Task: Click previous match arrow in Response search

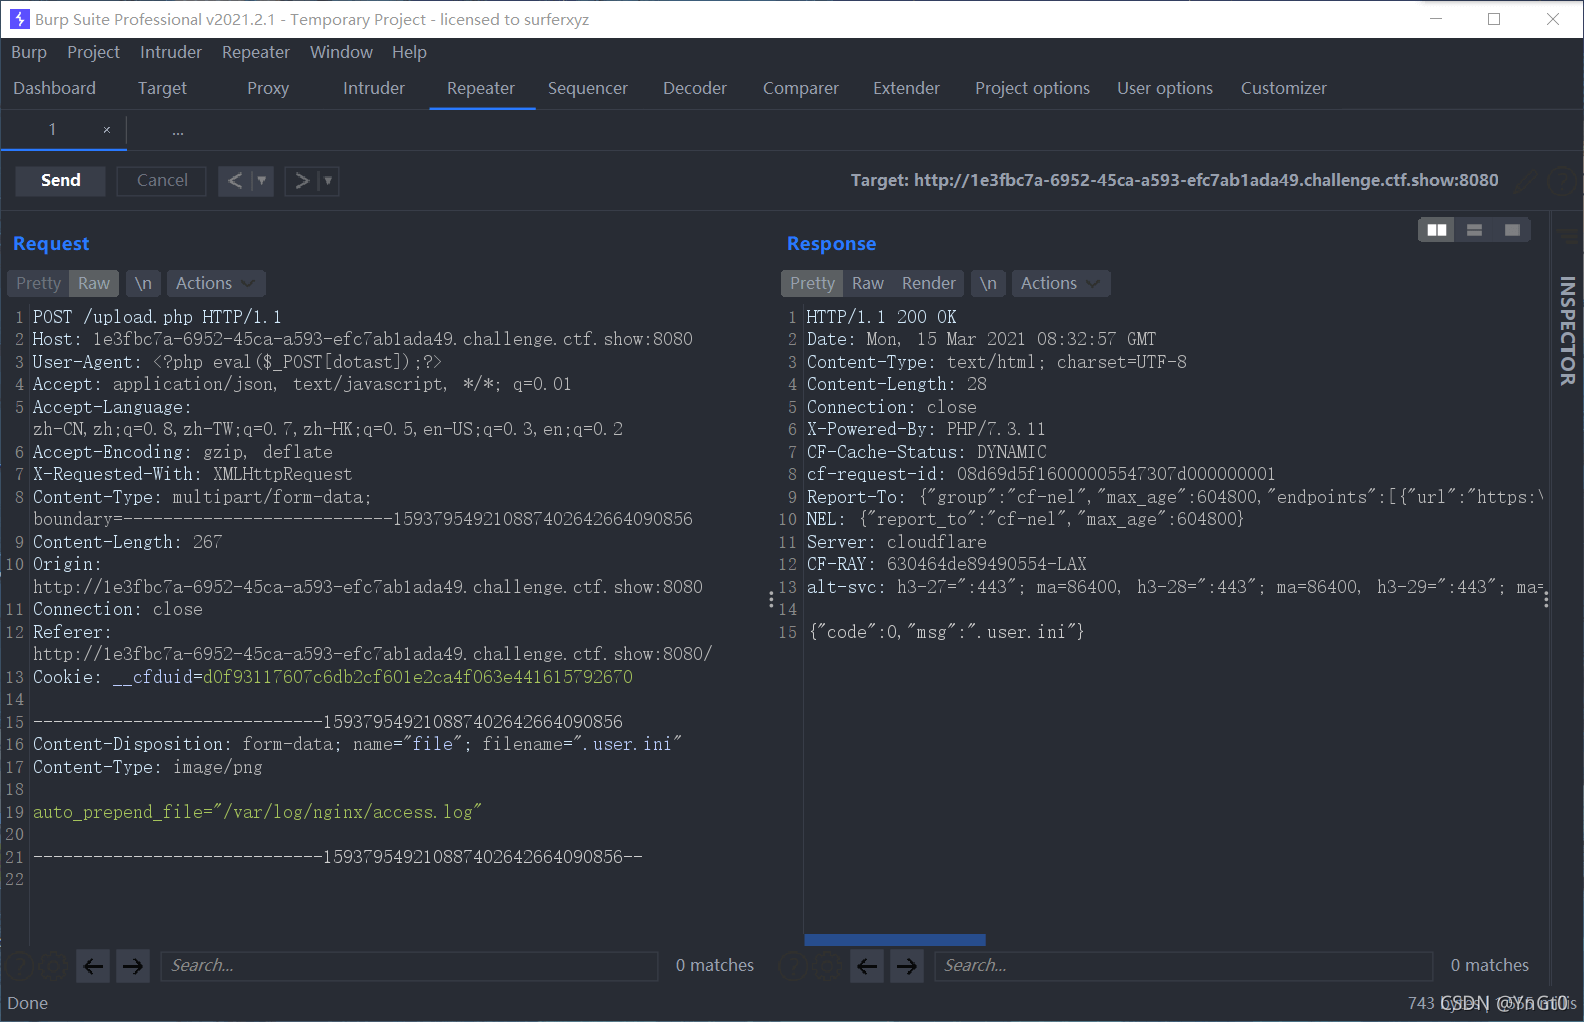Action: (x=867, y=966)
